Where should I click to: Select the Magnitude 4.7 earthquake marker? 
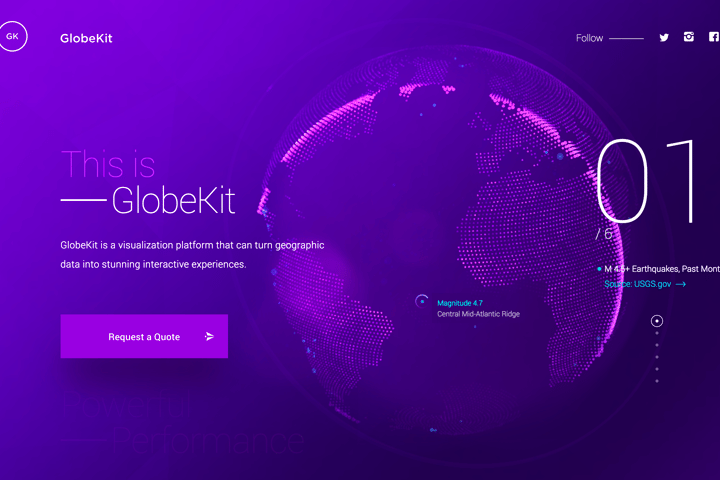[x=422, y=301]
